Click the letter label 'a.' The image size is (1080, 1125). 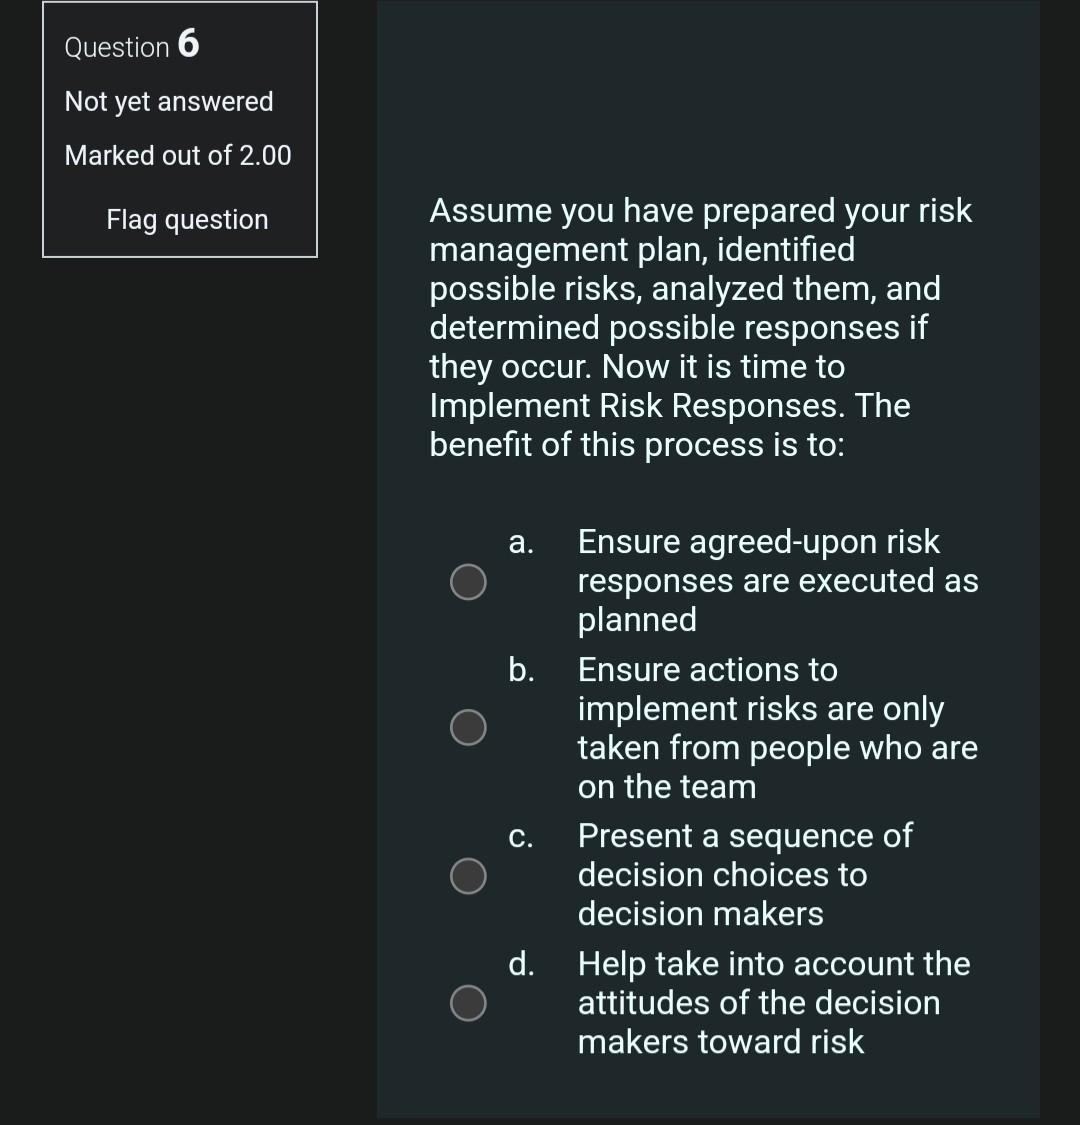click(x=521, y=541)
